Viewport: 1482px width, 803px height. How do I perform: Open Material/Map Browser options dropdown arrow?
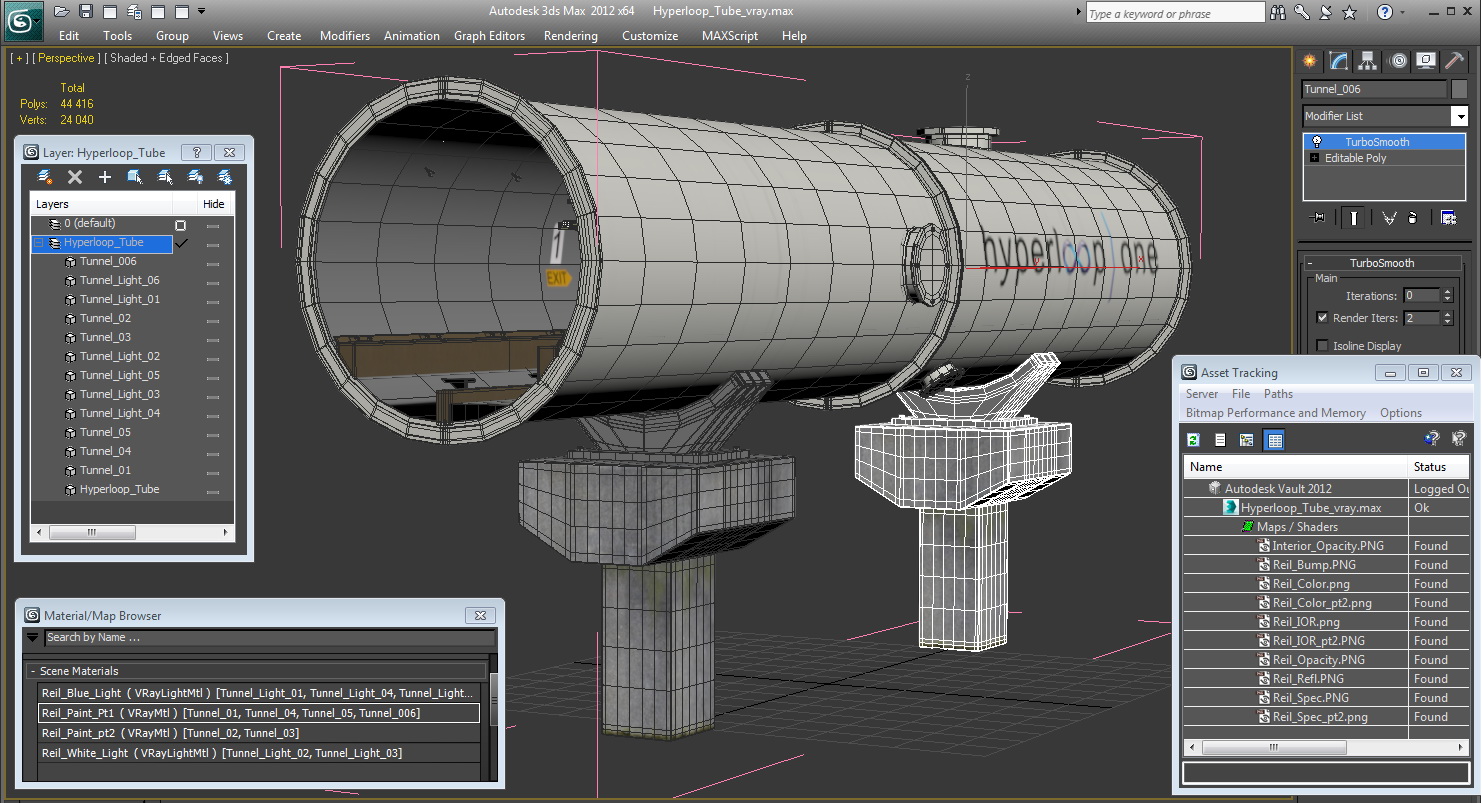tap(32, 637)
